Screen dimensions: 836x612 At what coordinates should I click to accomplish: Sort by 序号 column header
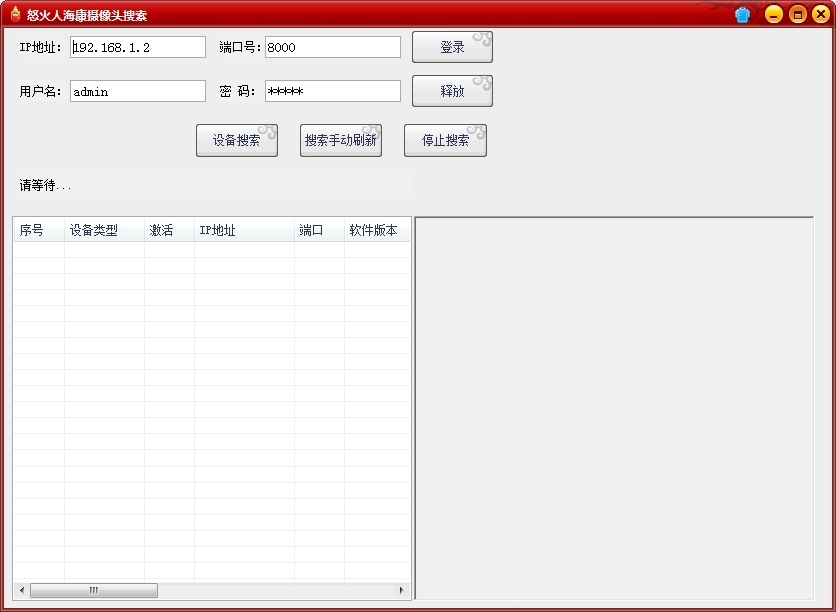[39, 230]
